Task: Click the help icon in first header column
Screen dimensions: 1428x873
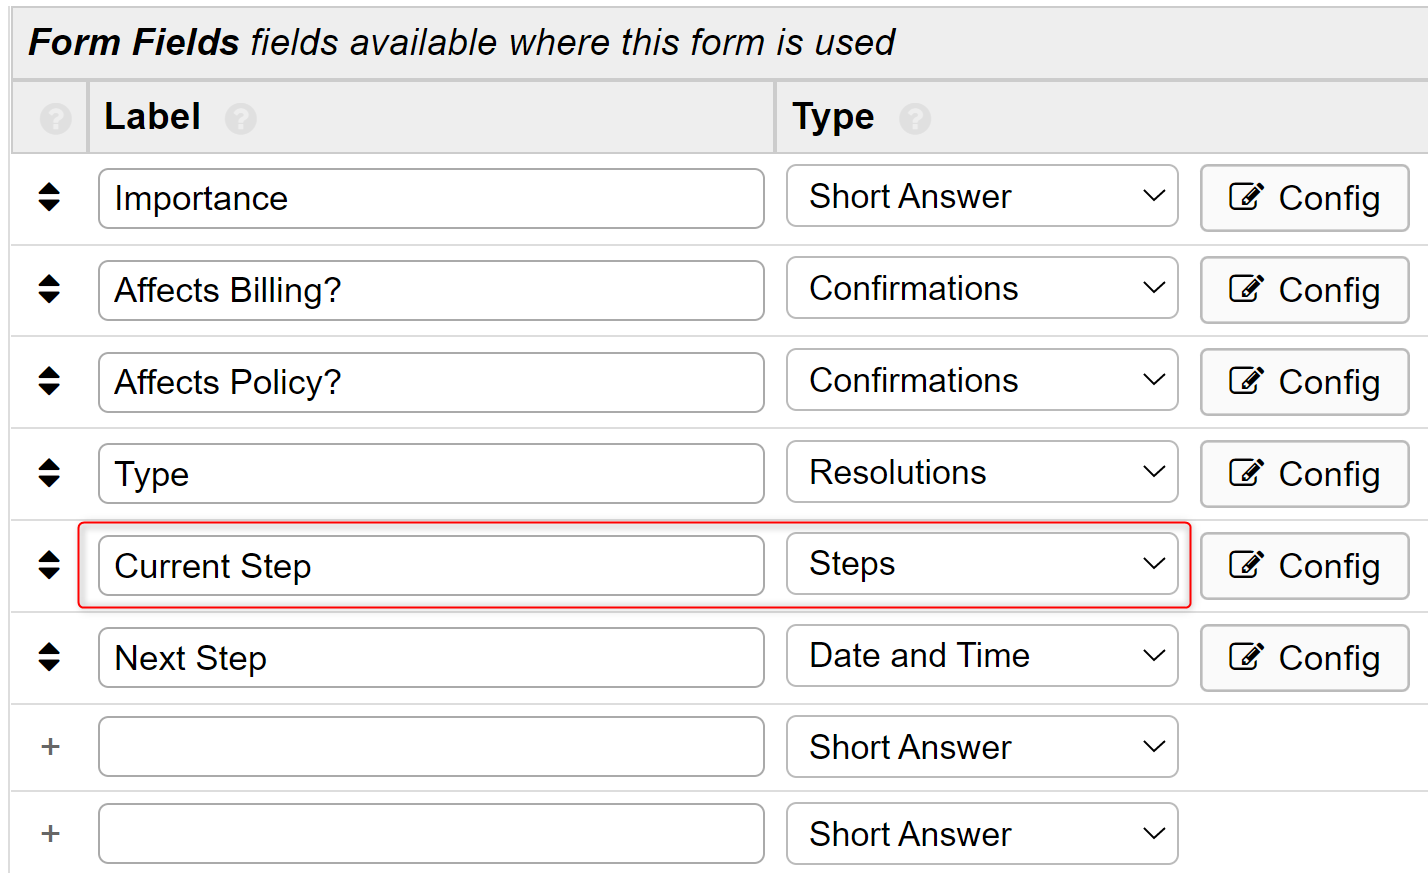Action: 55,119
